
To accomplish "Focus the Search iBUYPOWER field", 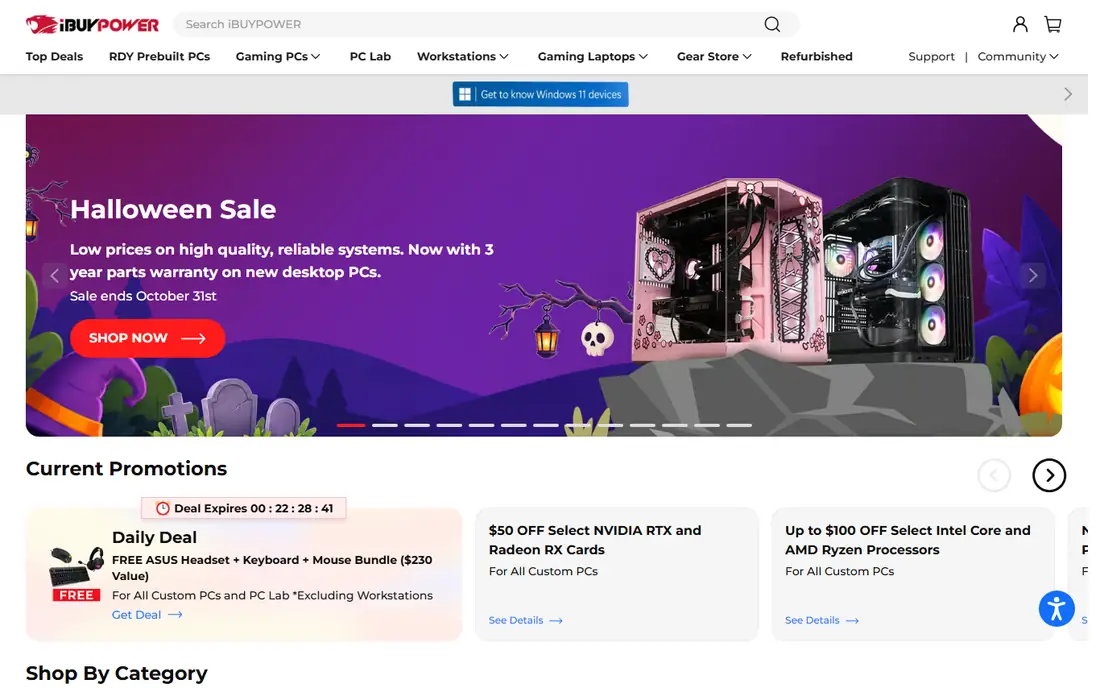I will pos(470,25).
